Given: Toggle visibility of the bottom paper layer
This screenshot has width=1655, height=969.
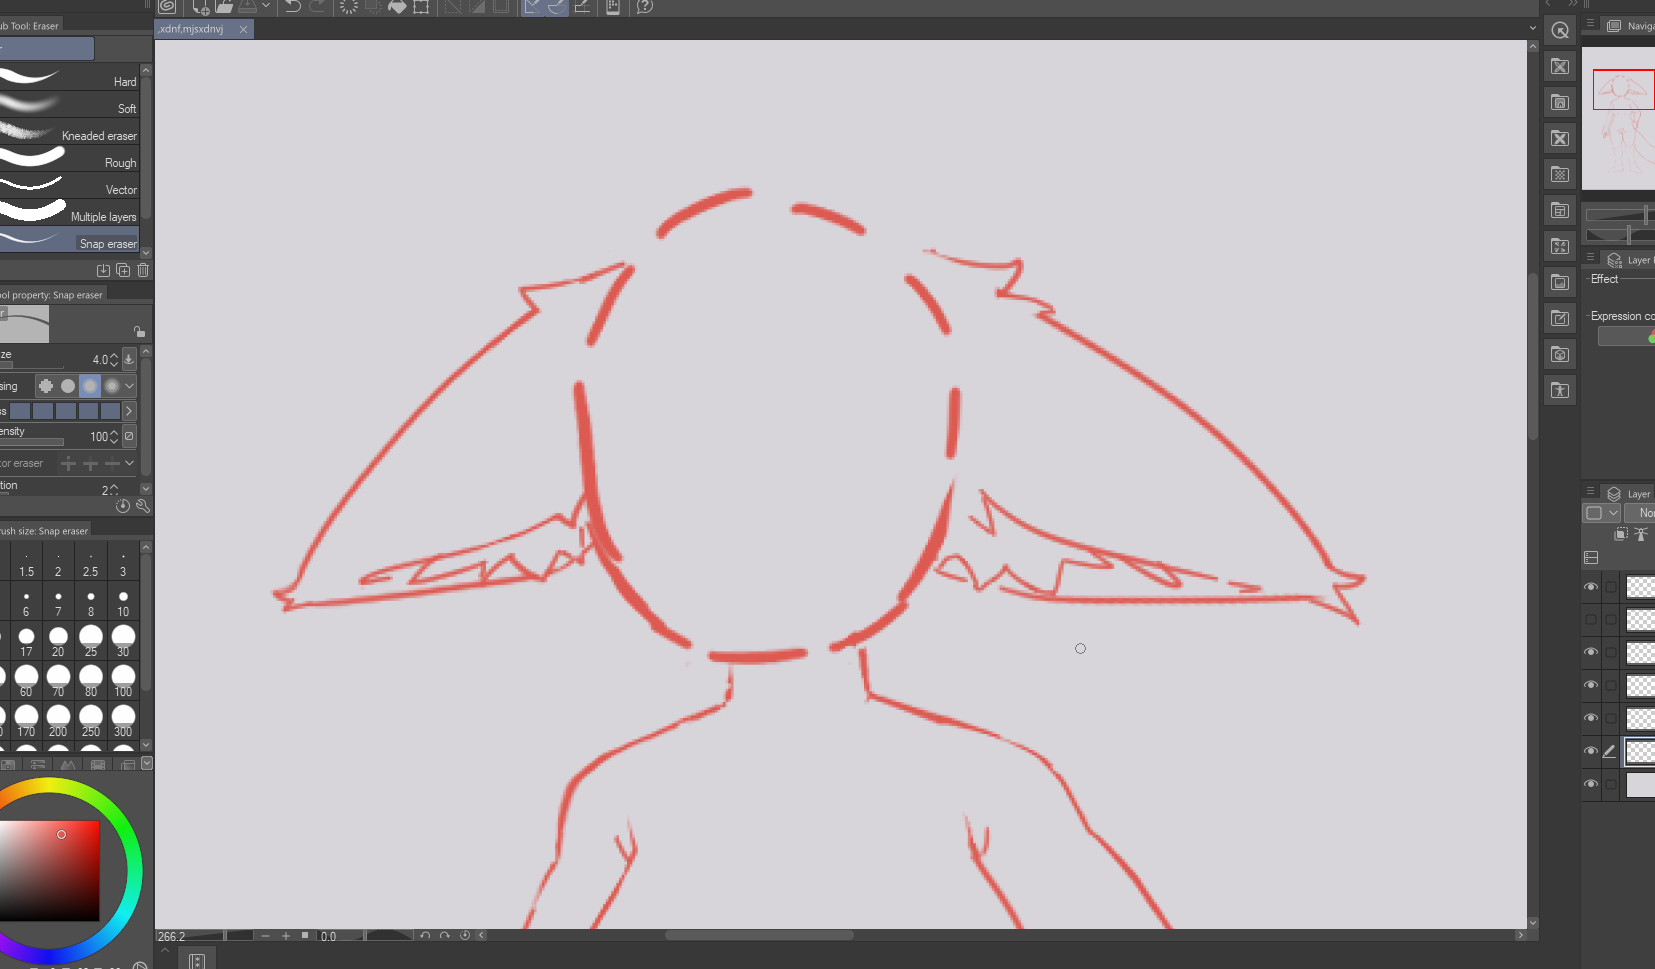Looking at the screenshot, I should [x=1591, y=784].
